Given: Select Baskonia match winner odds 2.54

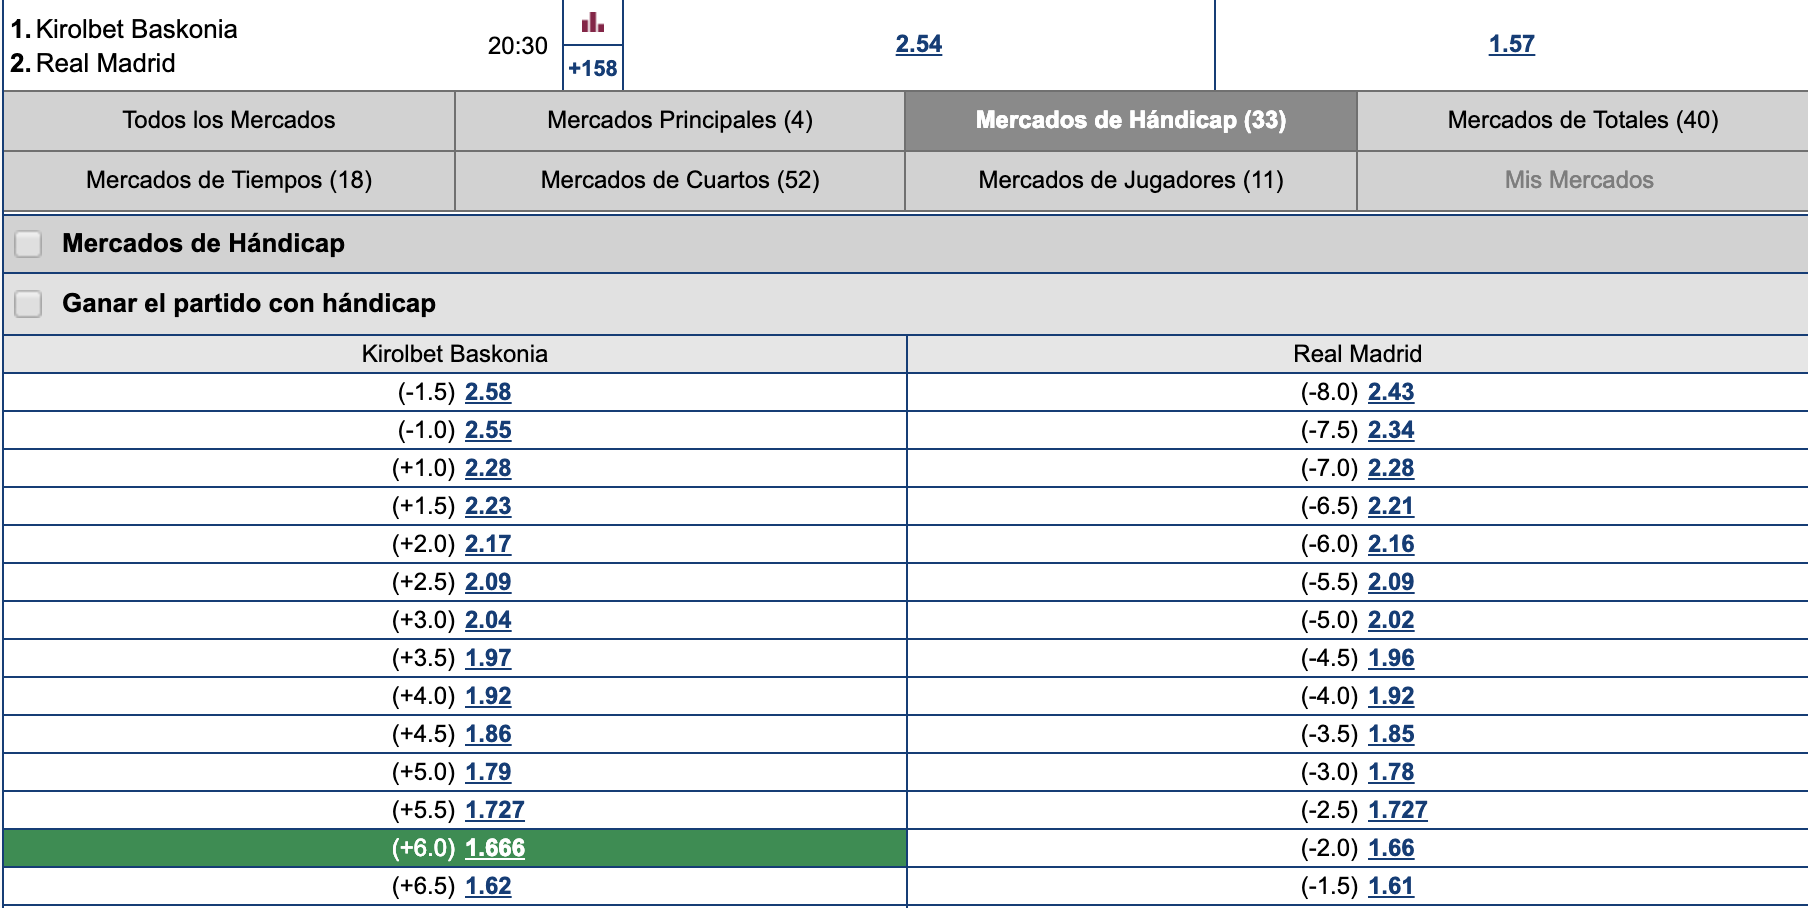Looking at the screenshot, I should [x=919, y=44].
